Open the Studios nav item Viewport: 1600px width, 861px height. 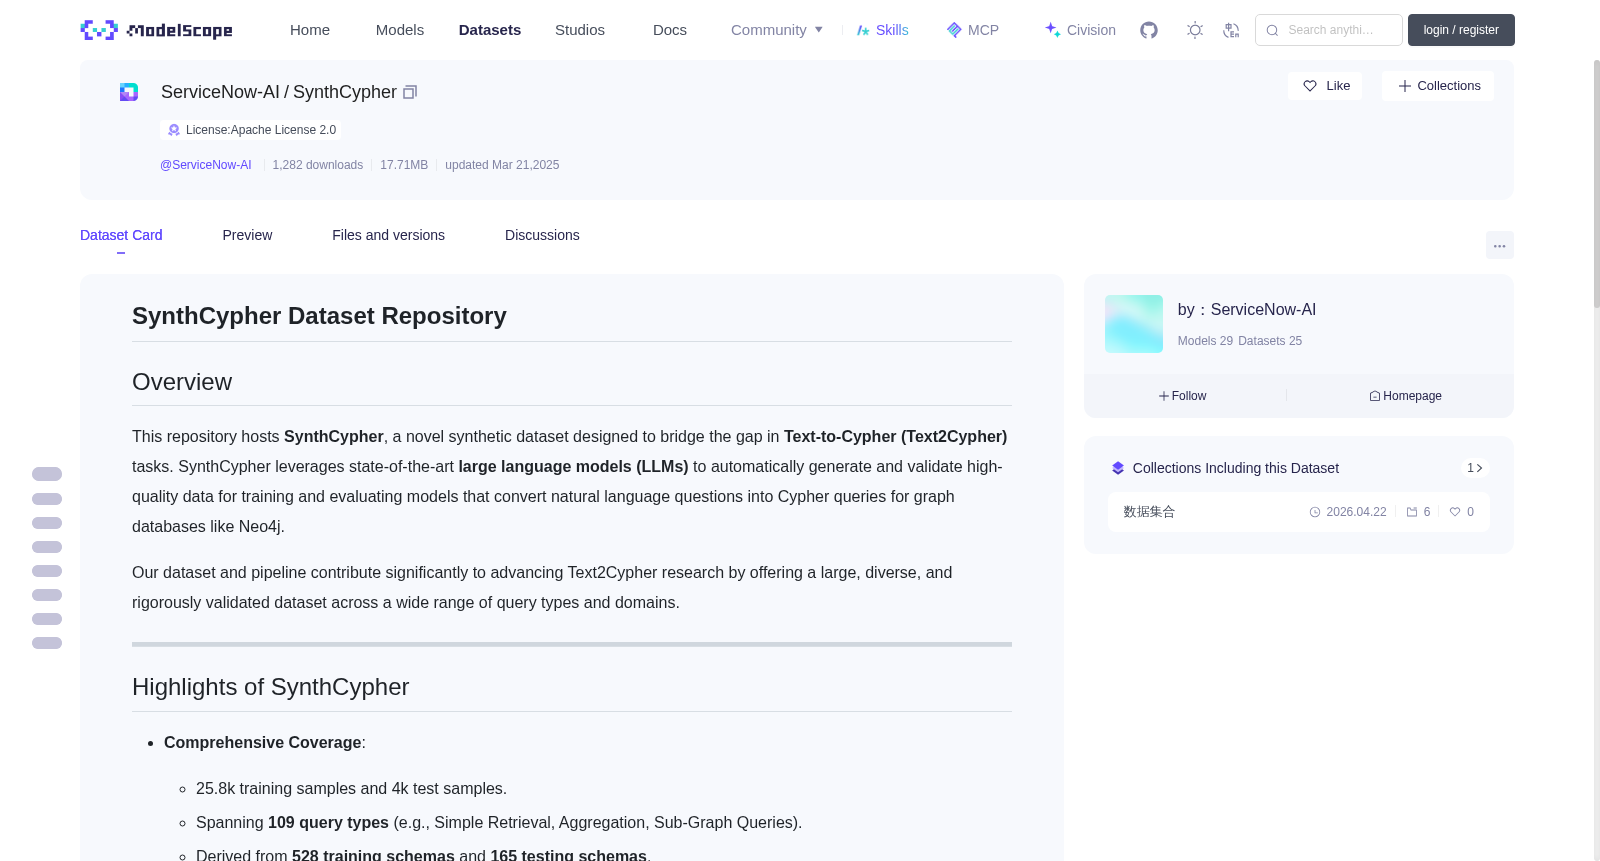tap(580, 30)
